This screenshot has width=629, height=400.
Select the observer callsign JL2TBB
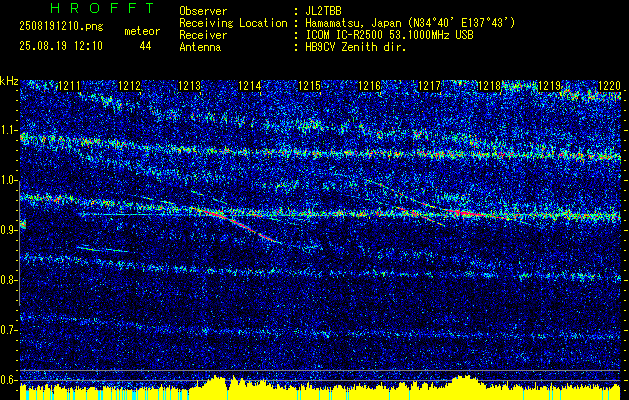(x=323, y=11)
